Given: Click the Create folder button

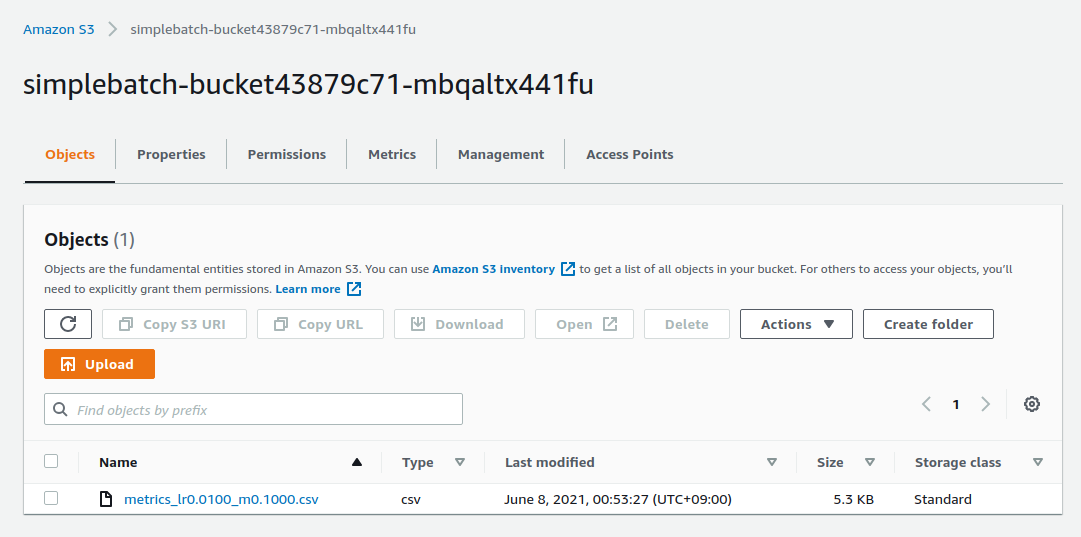Looking at the screenshot, I should pyautogui.click(x=928, y=324).
